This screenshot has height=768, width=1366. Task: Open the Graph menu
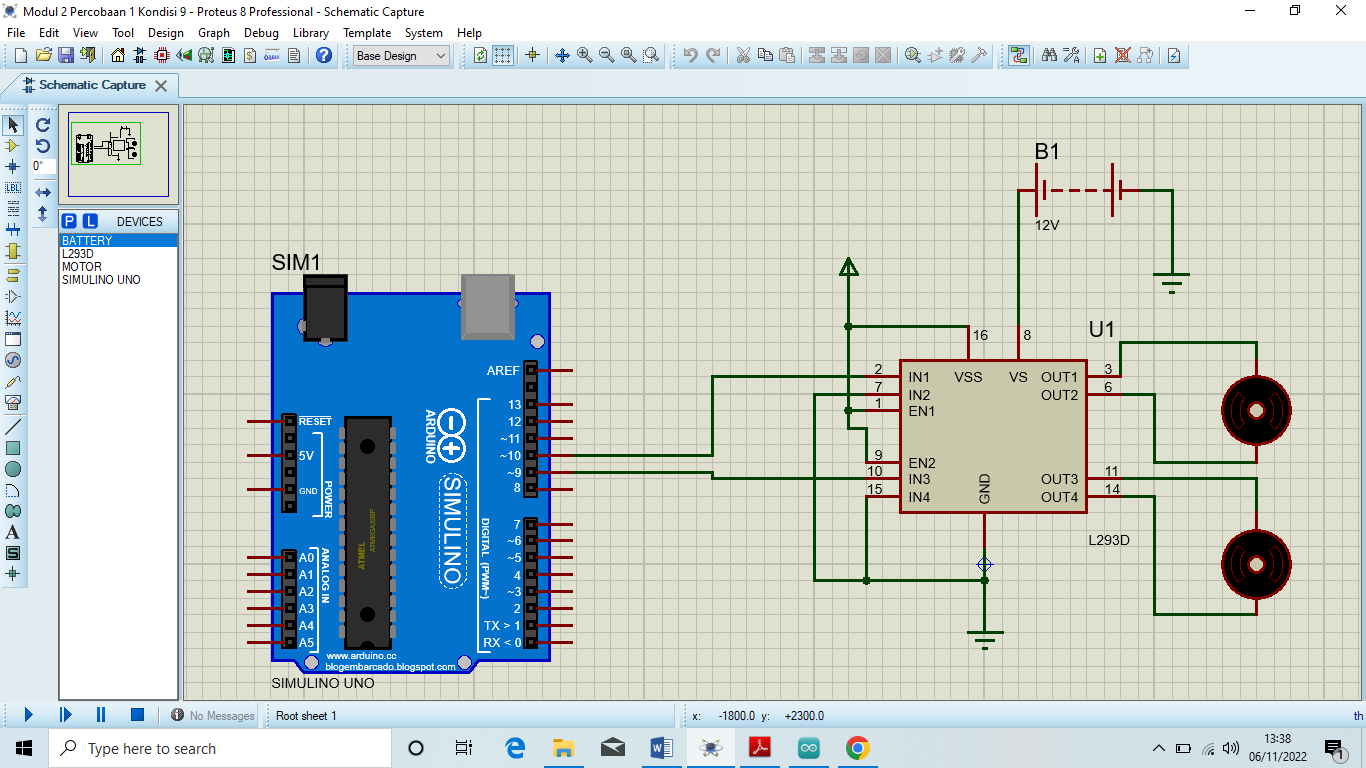(214, 32)
